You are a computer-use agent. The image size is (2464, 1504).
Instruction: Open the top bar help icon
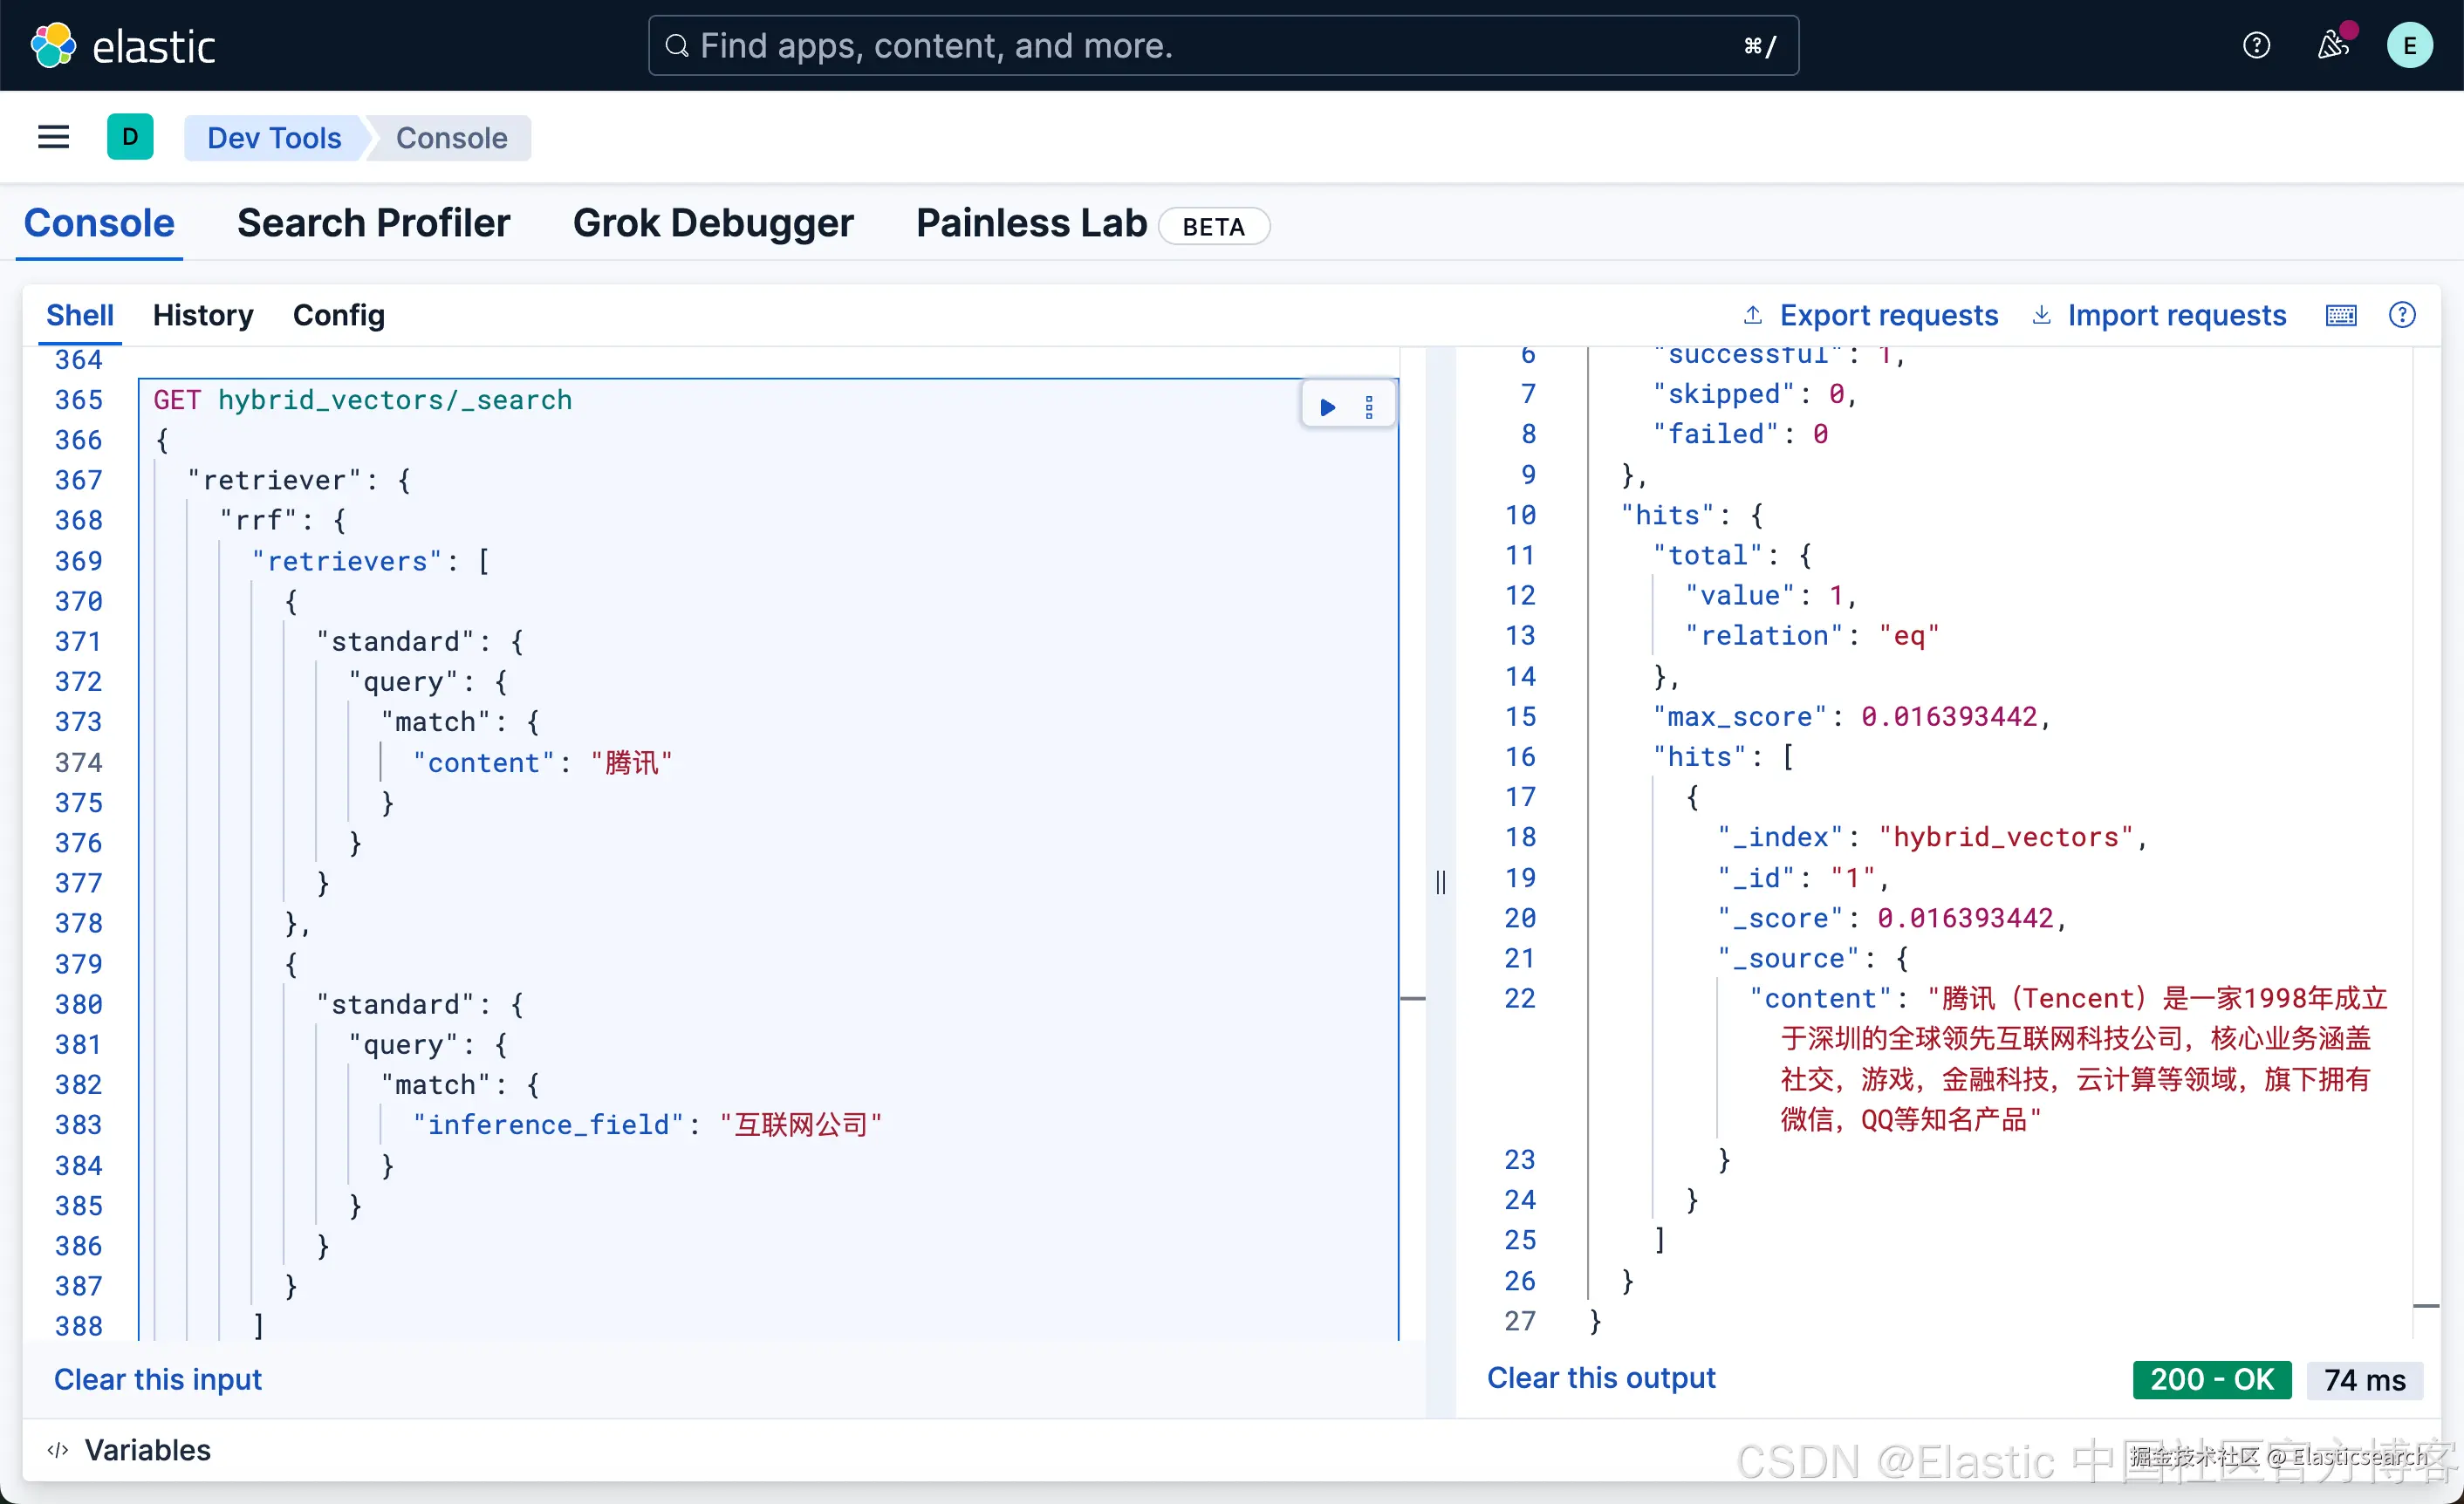pyautogui.click(x=2256, y=45)
